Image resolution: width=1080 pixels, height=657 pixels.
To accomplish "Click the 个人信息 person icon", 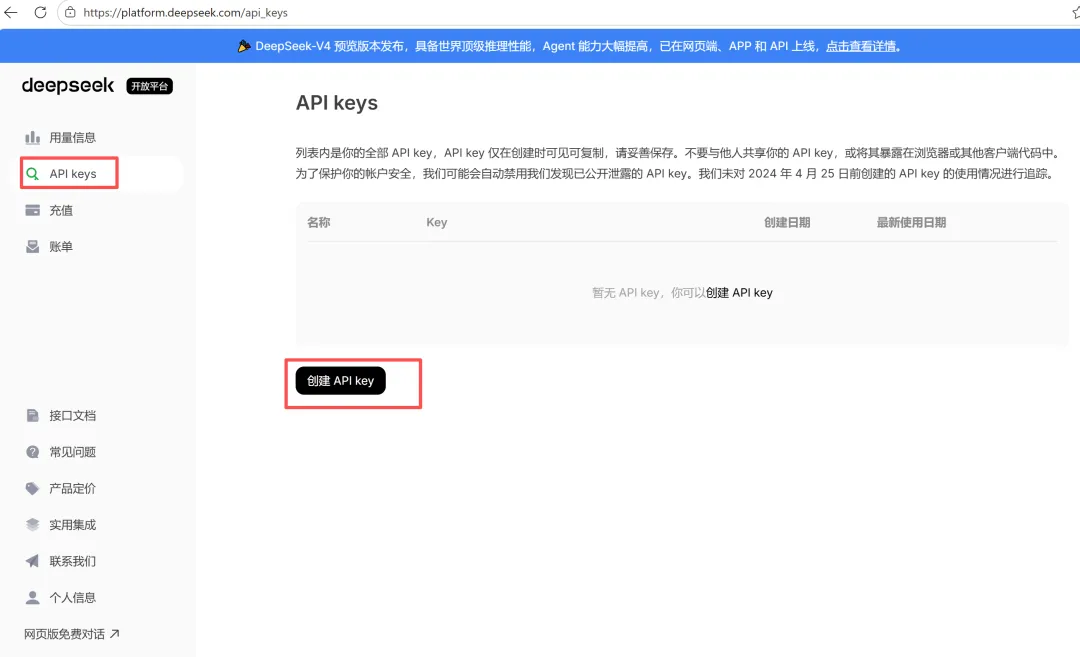I will coord(32,597).
